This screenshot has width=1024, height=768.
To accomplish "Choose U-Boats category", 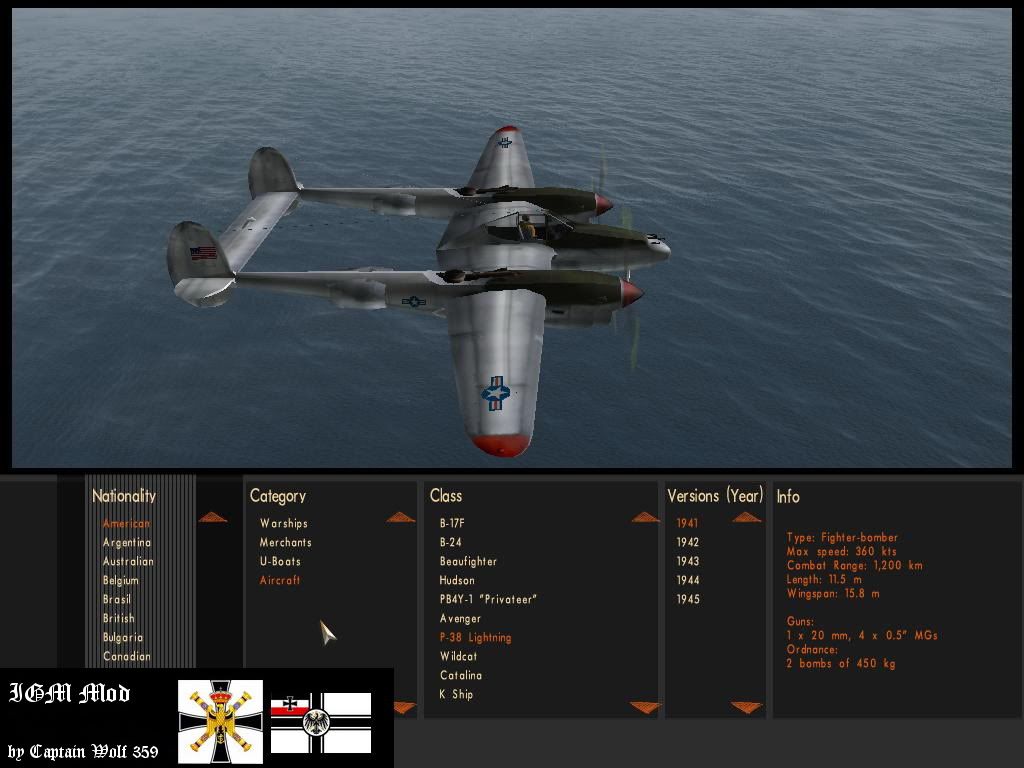I will click(280, 561).
